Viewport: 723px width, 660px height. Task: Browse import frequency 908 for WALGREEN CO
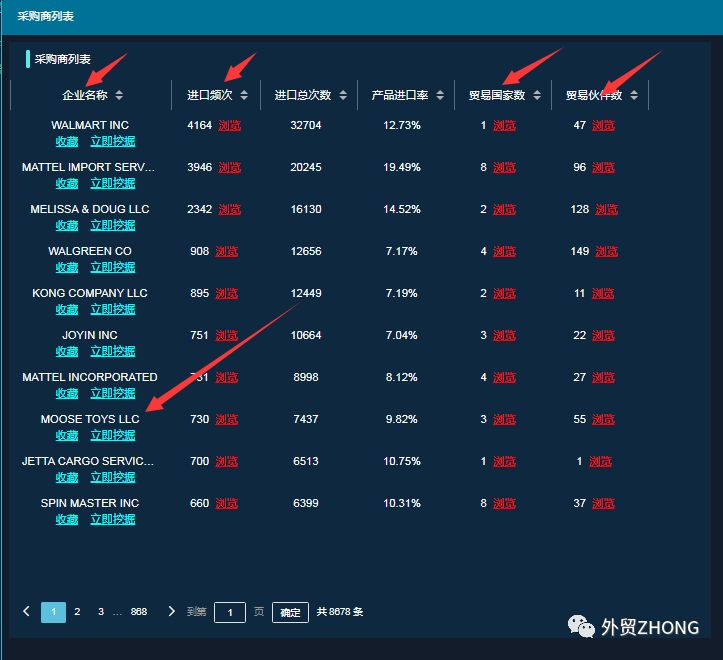[x=227, y=251]
